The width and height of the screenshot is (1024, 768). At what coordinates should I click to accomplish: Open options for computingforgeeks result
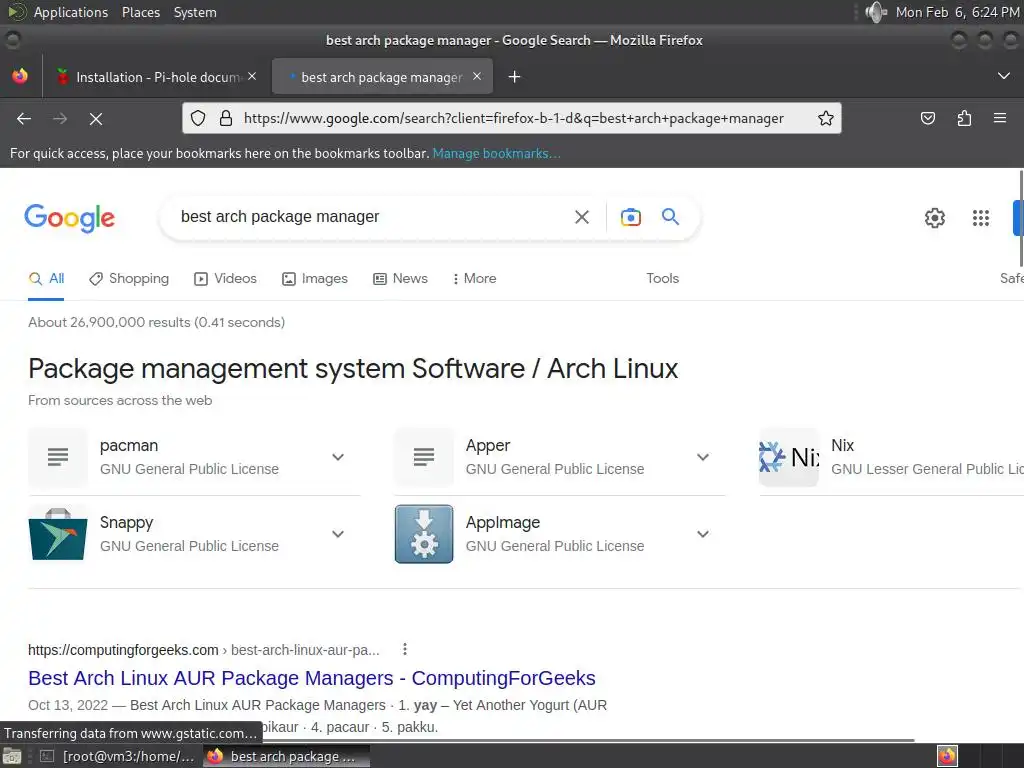[x=405, y=649]
